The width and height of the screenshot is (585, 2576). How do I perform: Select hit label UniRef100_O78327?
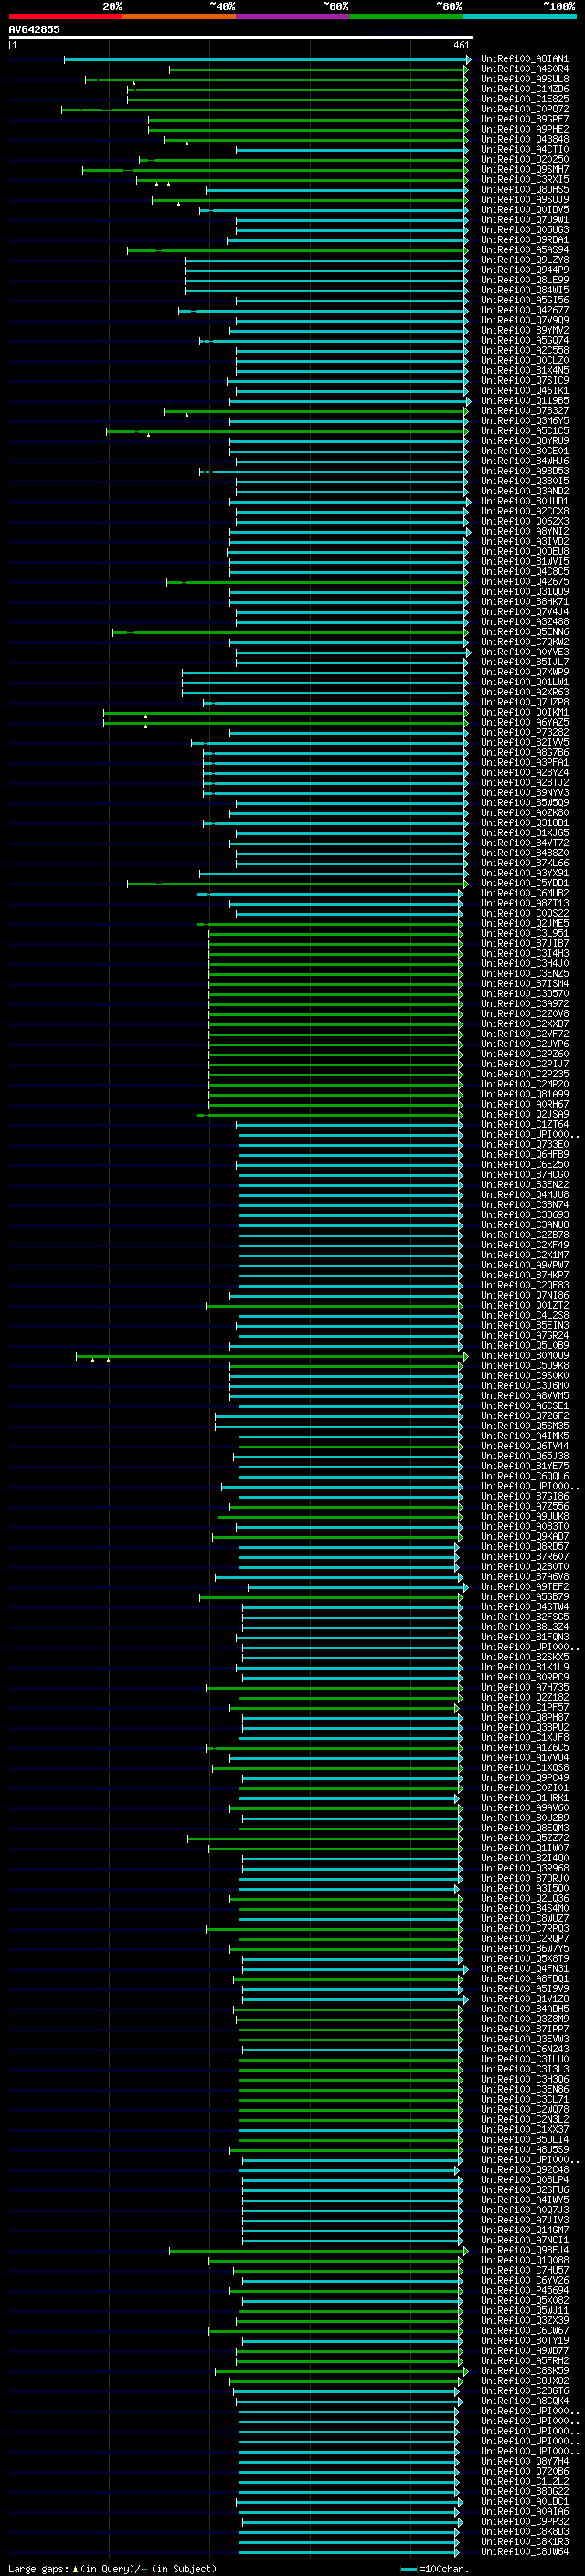pos(524,410)
